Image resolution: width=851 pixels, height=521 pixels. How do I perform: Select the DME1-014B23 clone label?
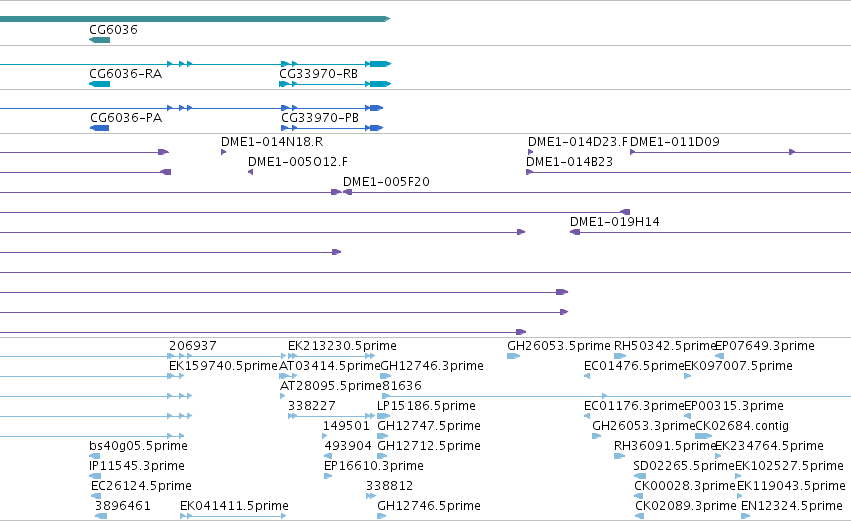tap(569, 162)
